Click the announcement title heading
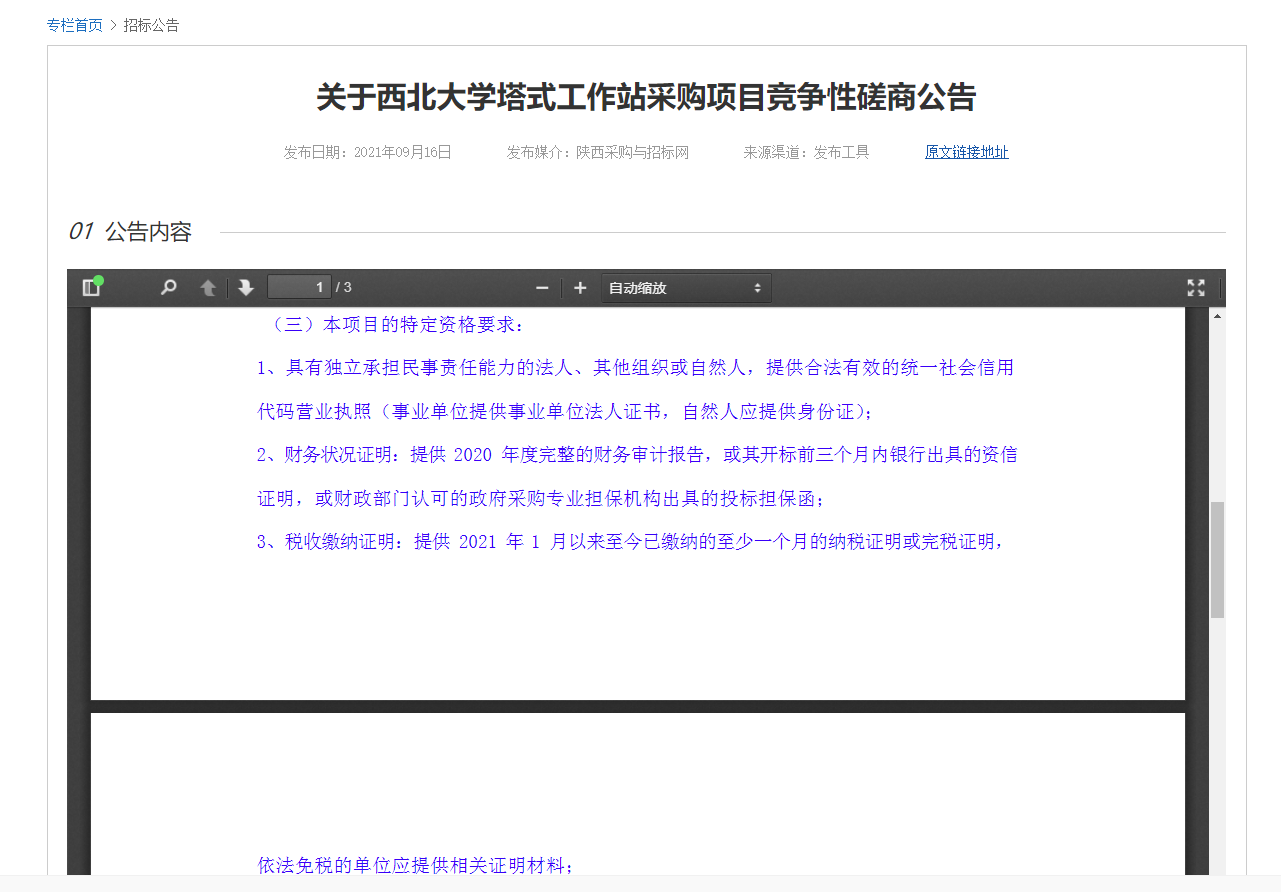This screenshot has height=892, width=1281. click(646, 98)
